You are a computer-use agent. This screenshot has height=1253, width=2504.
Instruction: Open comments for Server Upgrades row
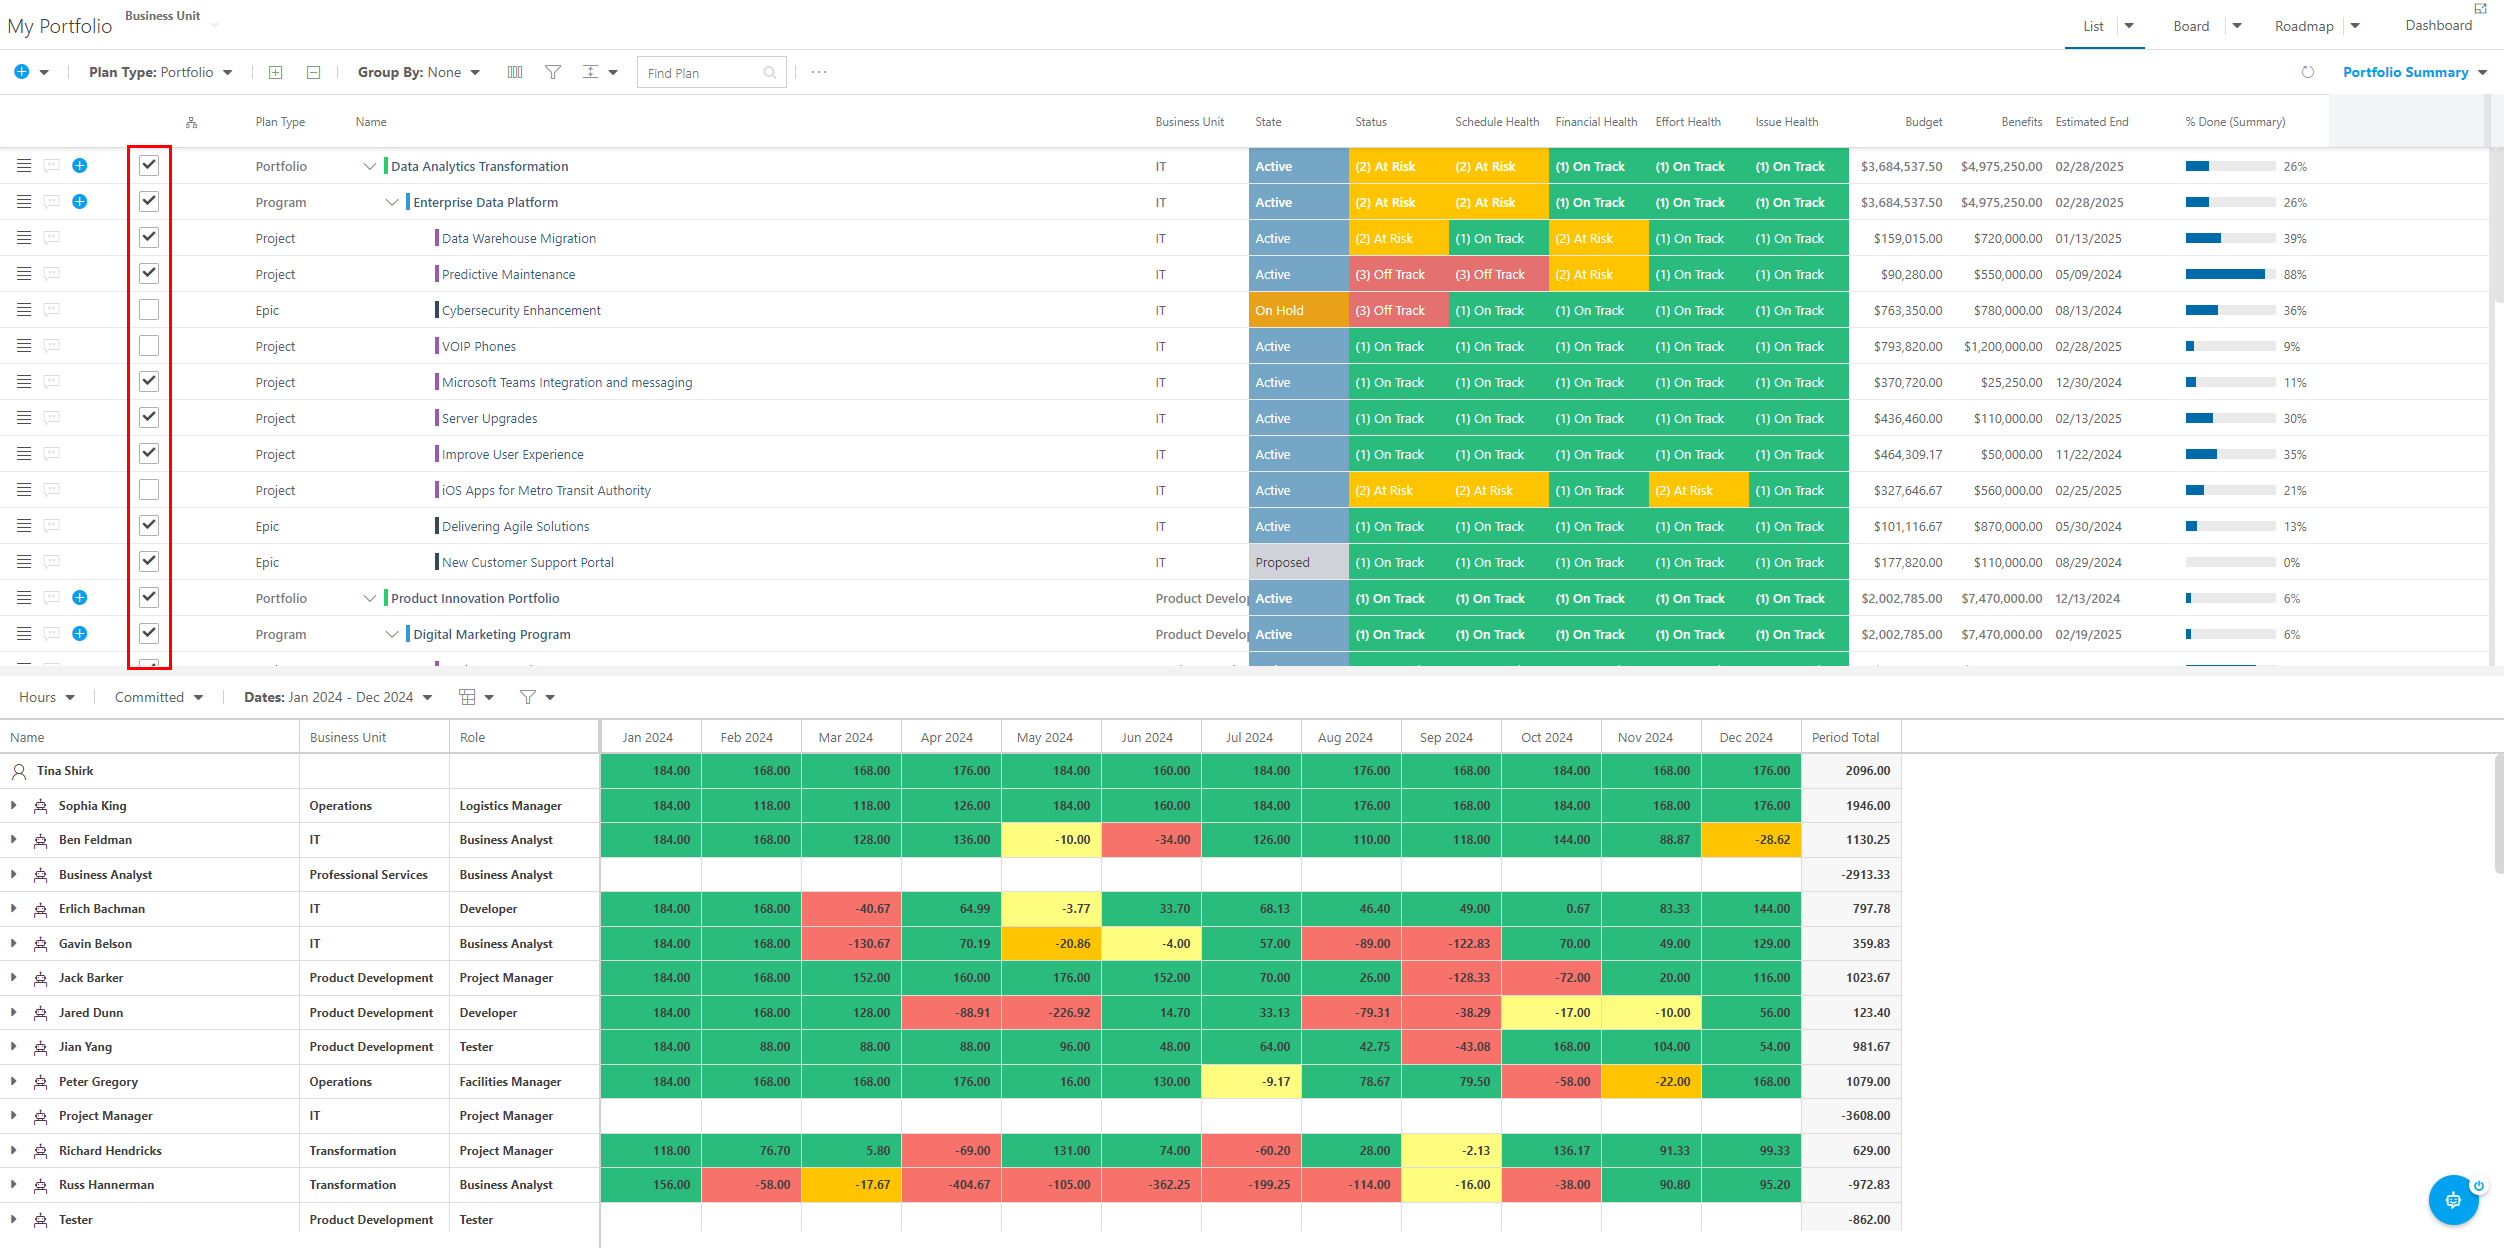click(51, 418)
